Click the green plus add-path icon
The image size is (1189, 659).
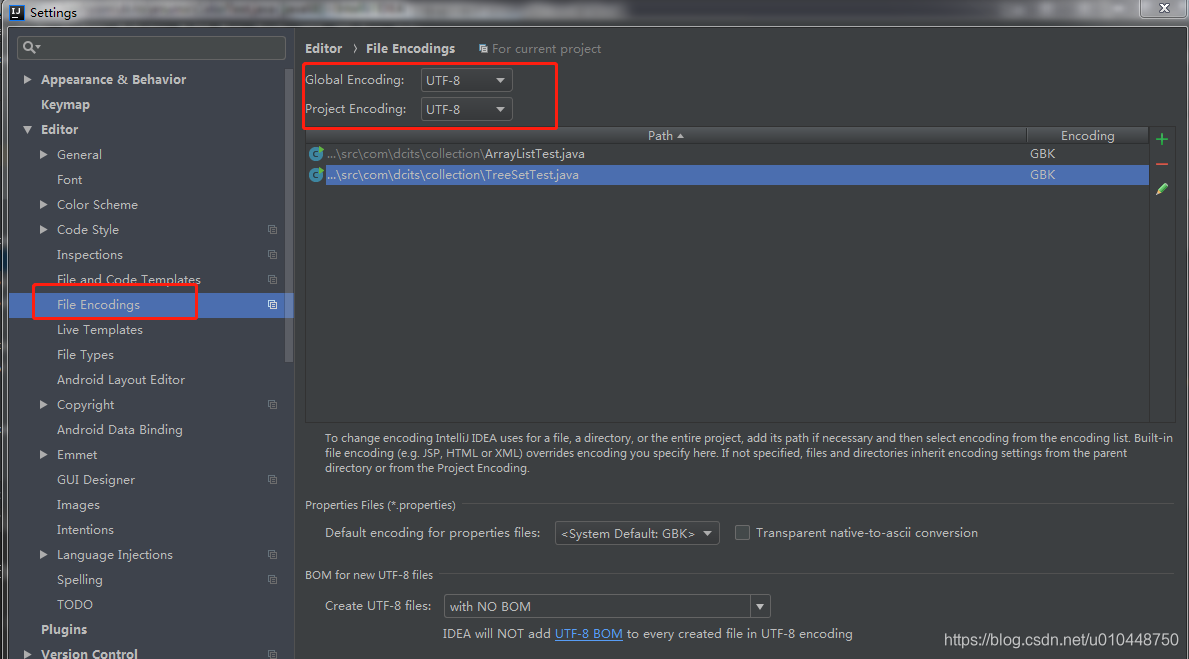click(x=1162, y=140)
